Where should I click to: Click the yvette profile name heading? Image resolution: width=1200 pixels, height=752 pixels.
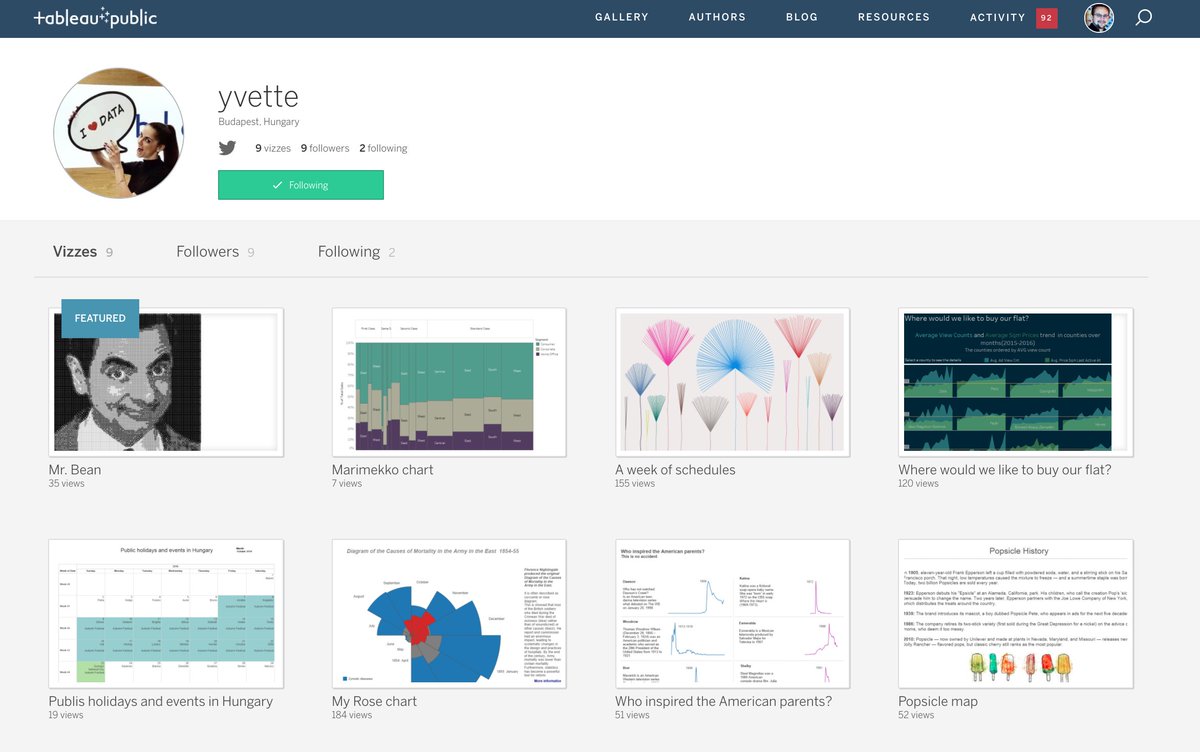click(258, 97)
